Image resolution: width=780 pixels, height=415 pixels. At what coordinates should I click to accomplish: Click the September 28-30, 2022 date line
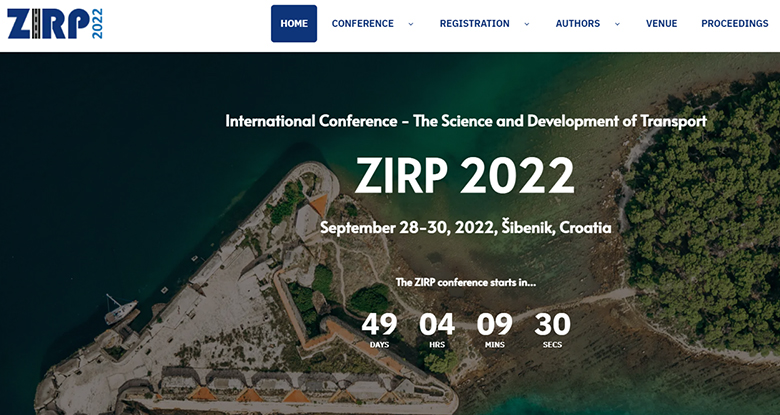[x=466, y=228]
